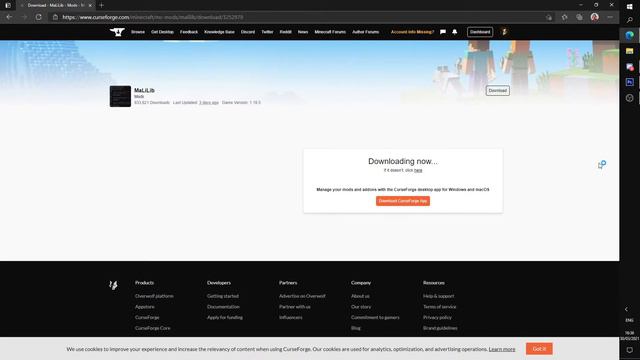The height and width of the screenshot is (360, 640).
Task: Open Commitment to gamers footer link
Action: (x=375, y=317)
